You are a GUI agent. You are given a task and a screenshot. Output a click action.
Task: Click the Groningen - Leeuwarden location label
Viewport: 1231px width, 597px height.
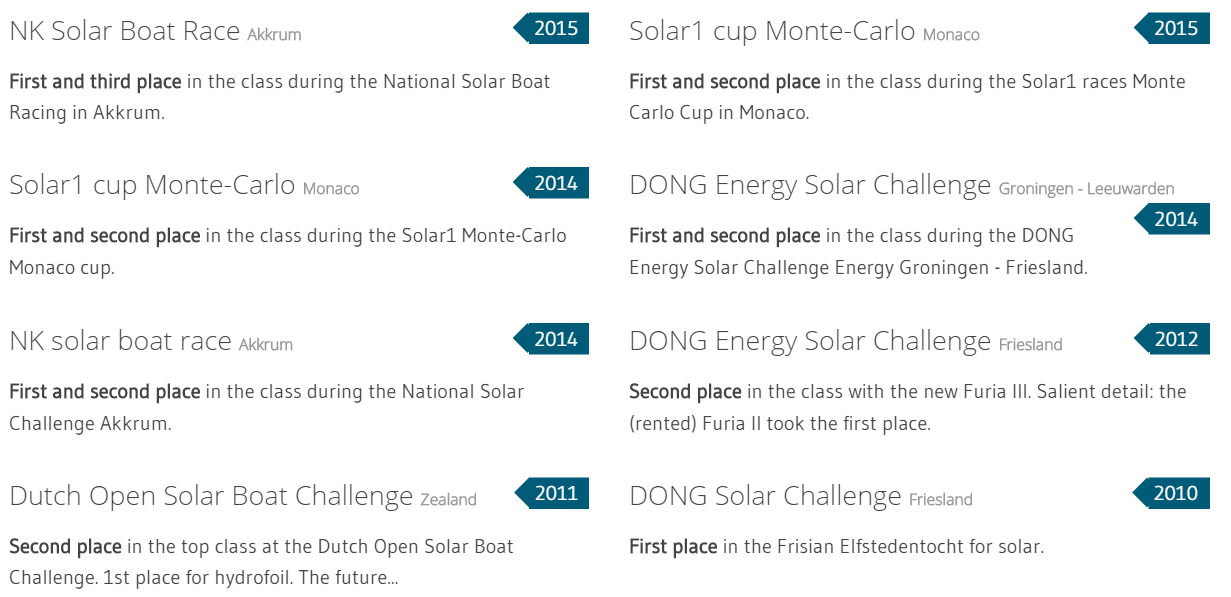(1086, 188)
